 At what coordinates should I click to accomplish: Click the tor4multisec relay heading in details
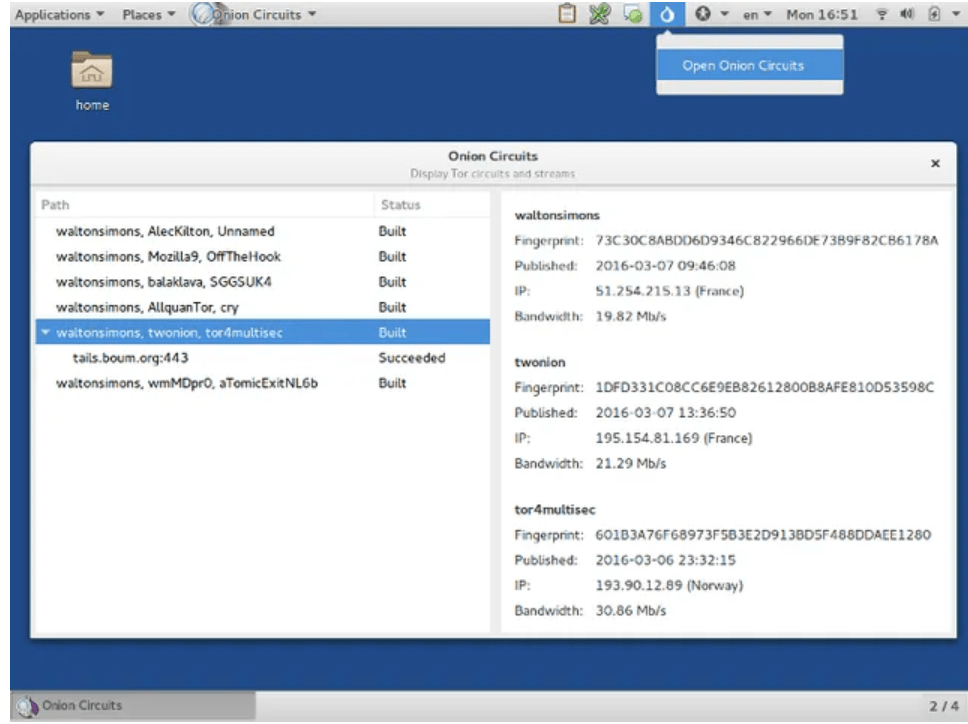pos(554,510)
